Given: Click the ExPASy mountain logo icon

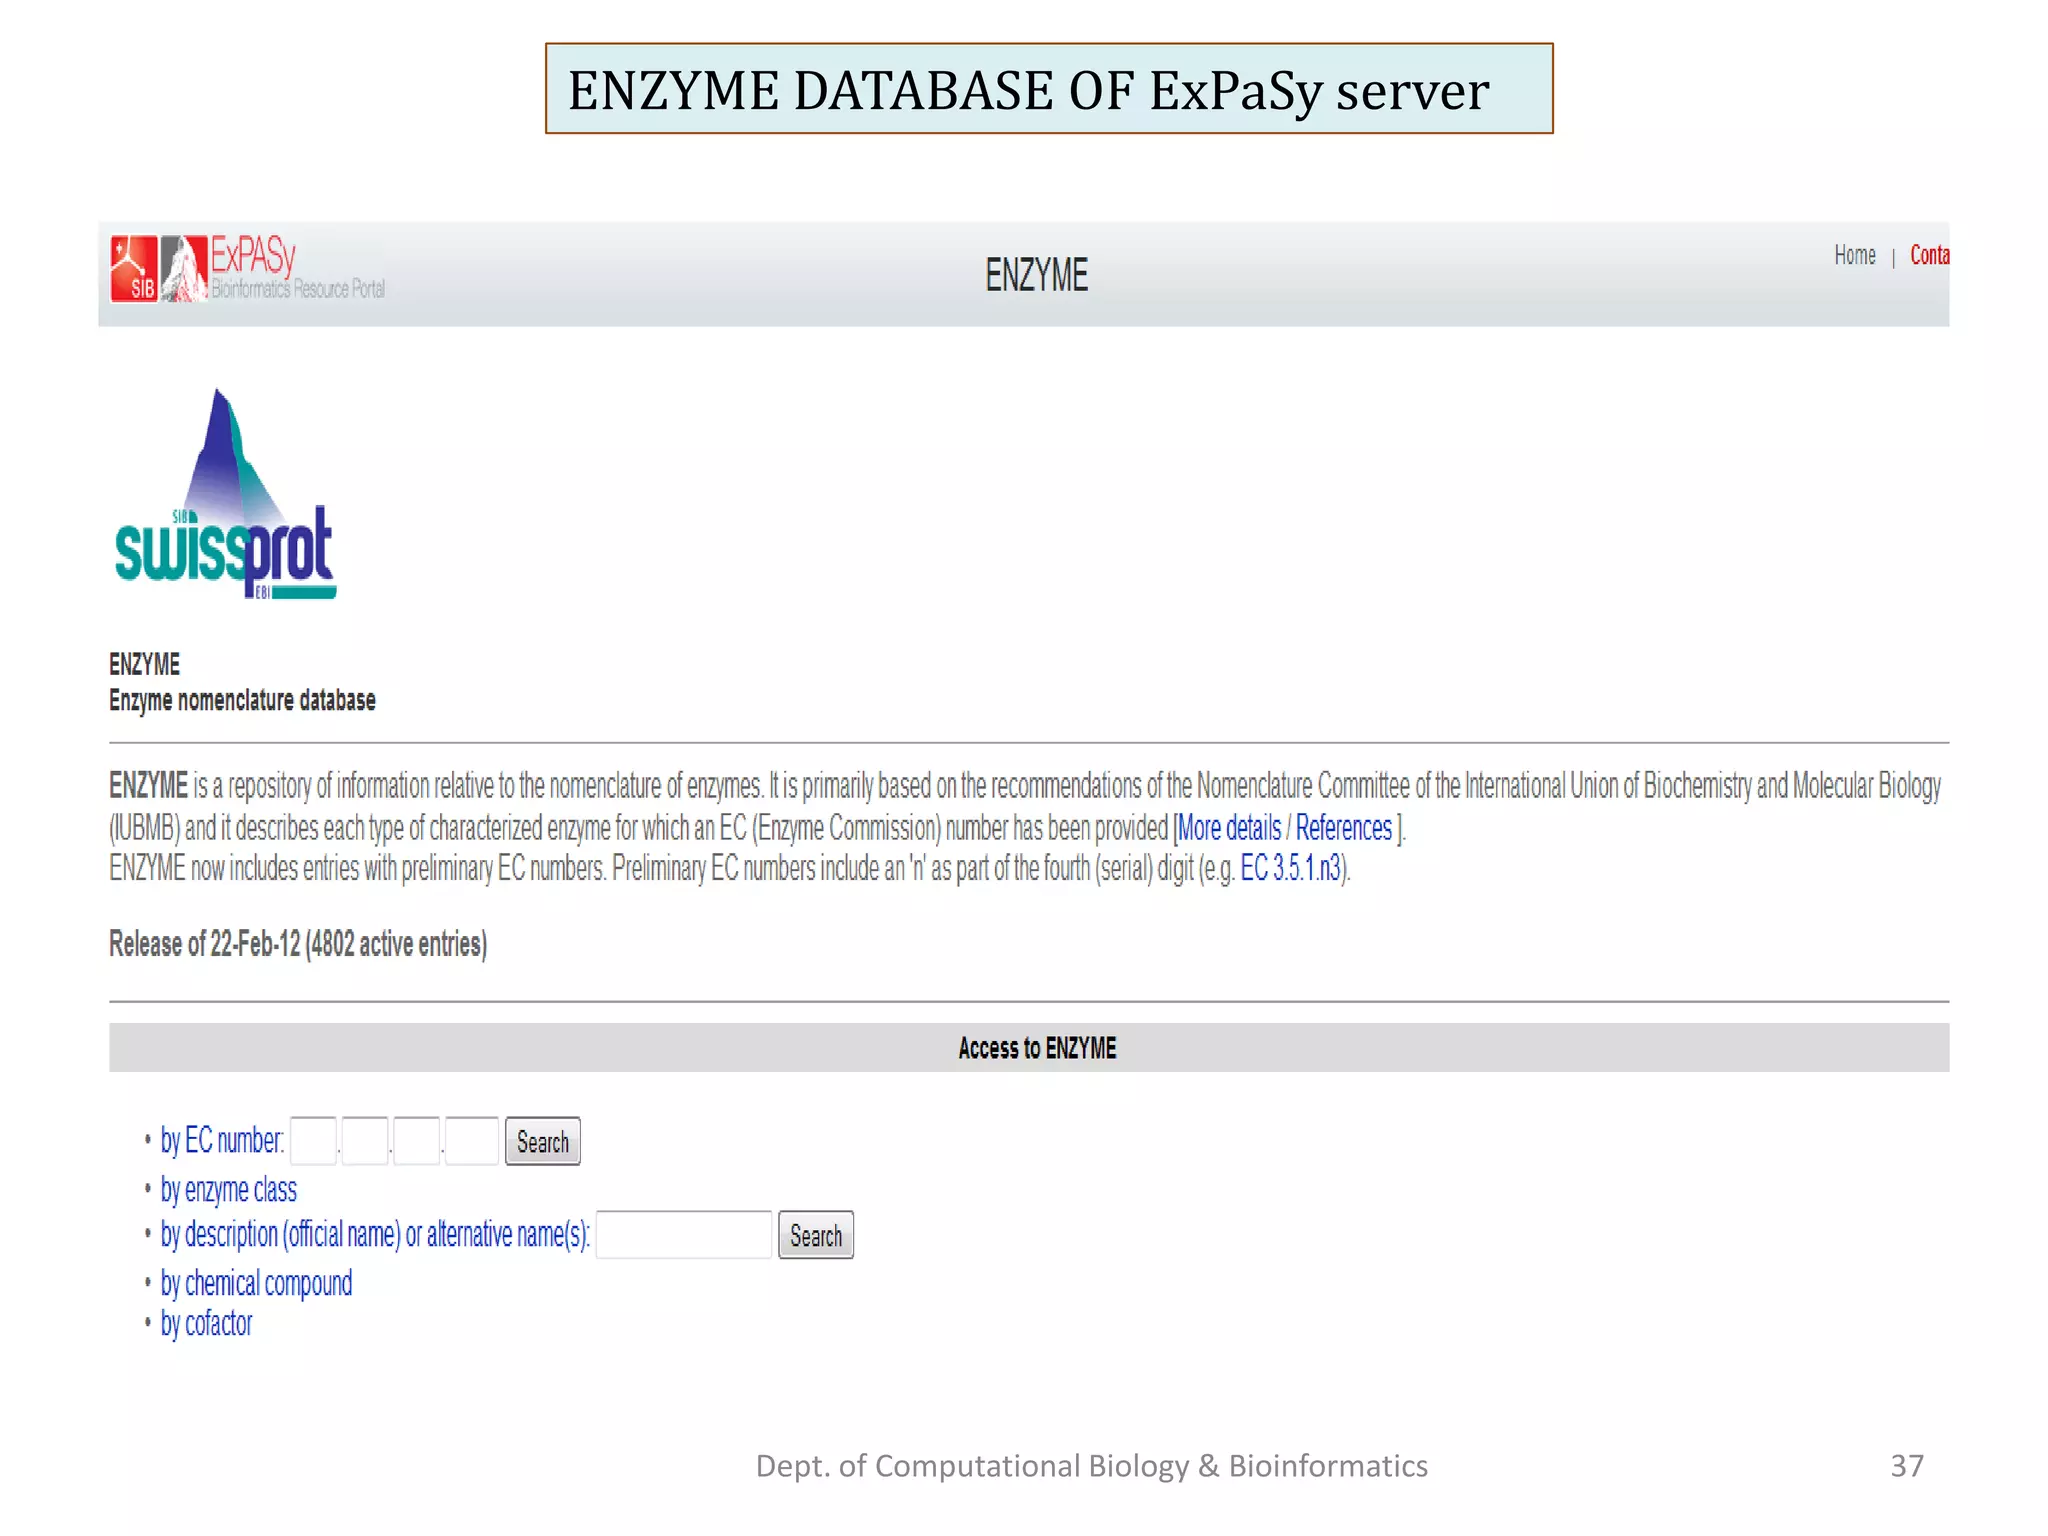Looking at the screenshot, I should pos(183,268).
